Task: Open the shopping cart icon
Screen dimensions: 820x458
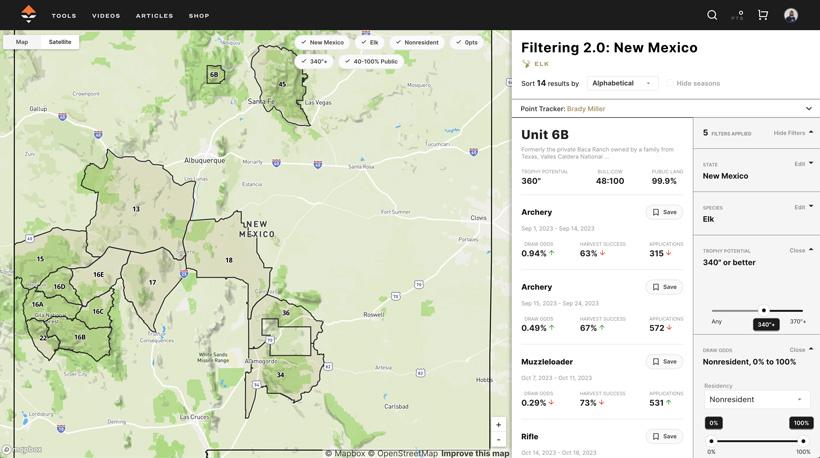Action: click(x=763, y=15)
